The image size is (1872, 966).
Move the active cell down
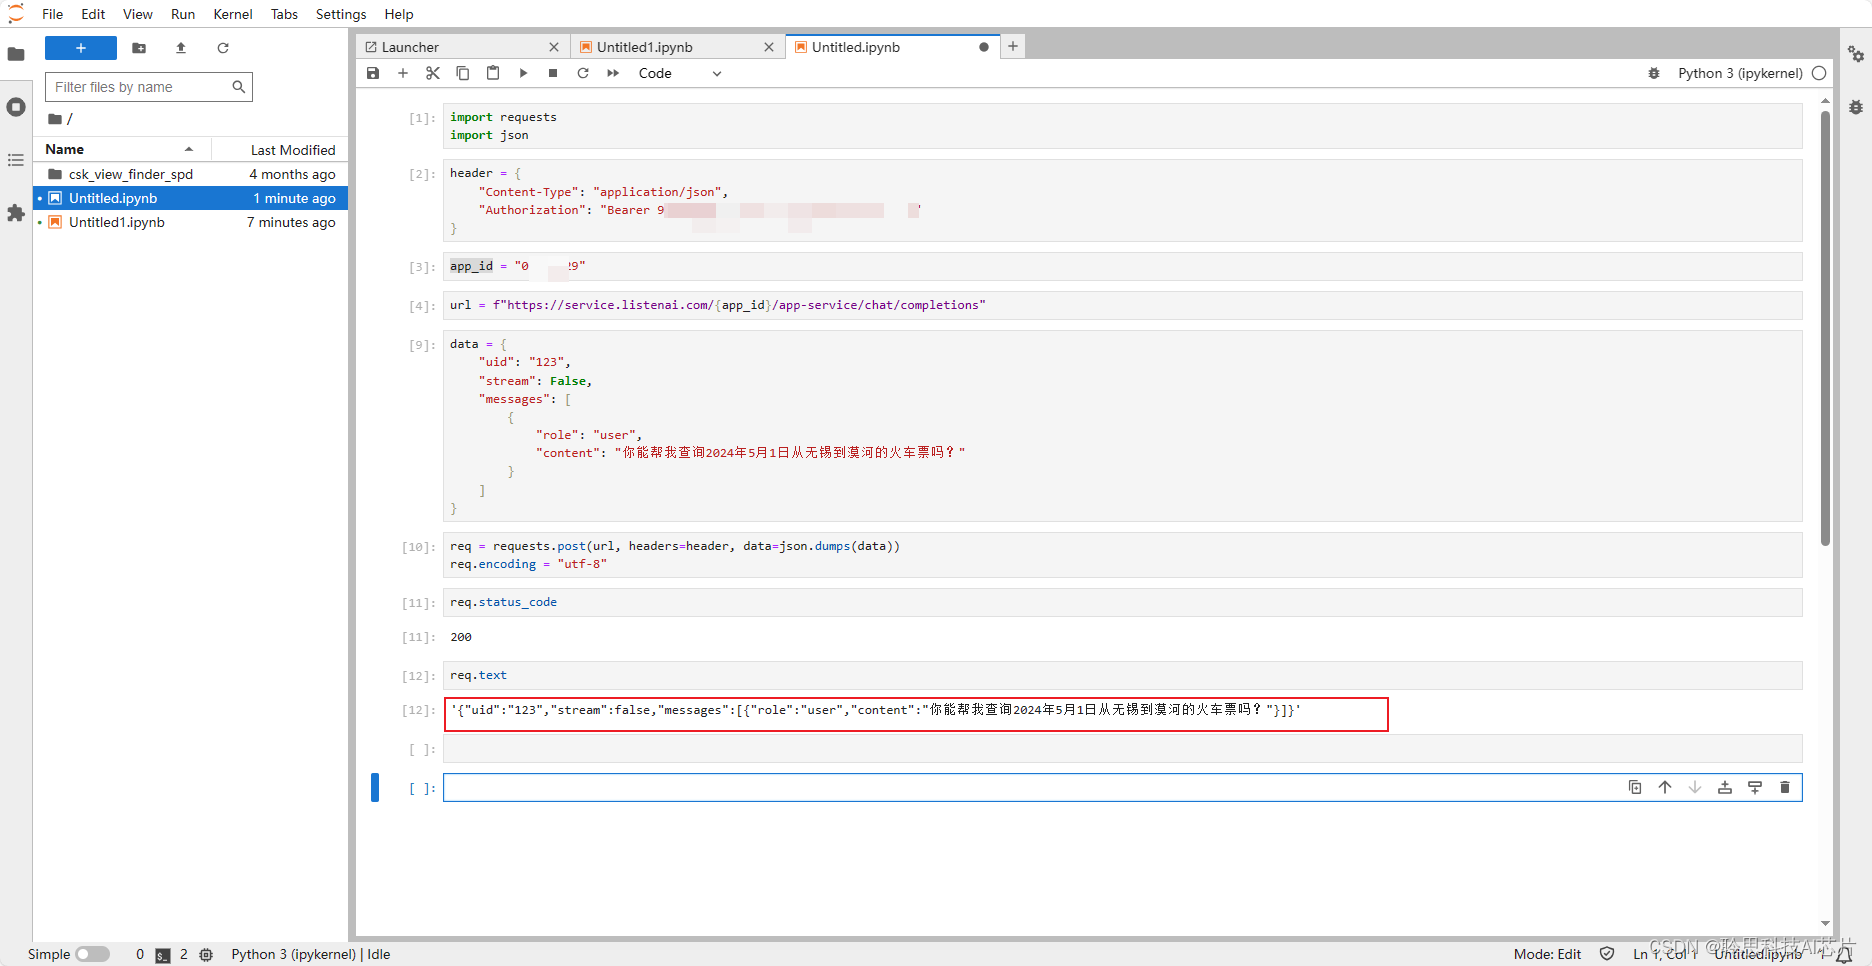pyautogui.click(x=1695, y=787)
